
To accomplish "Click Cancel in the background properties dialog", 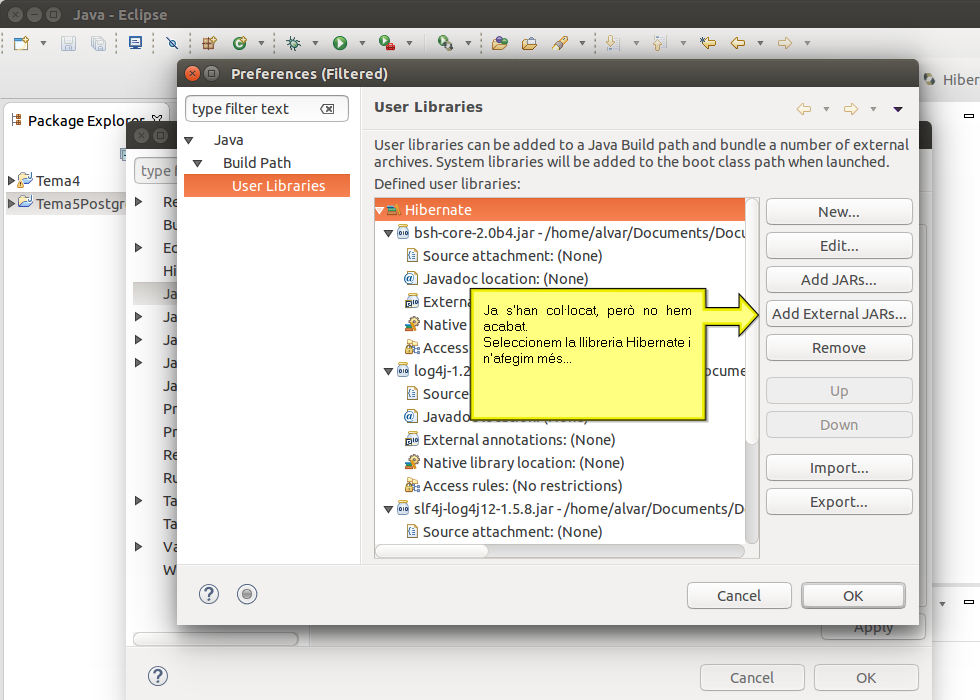I will (752, 678).
